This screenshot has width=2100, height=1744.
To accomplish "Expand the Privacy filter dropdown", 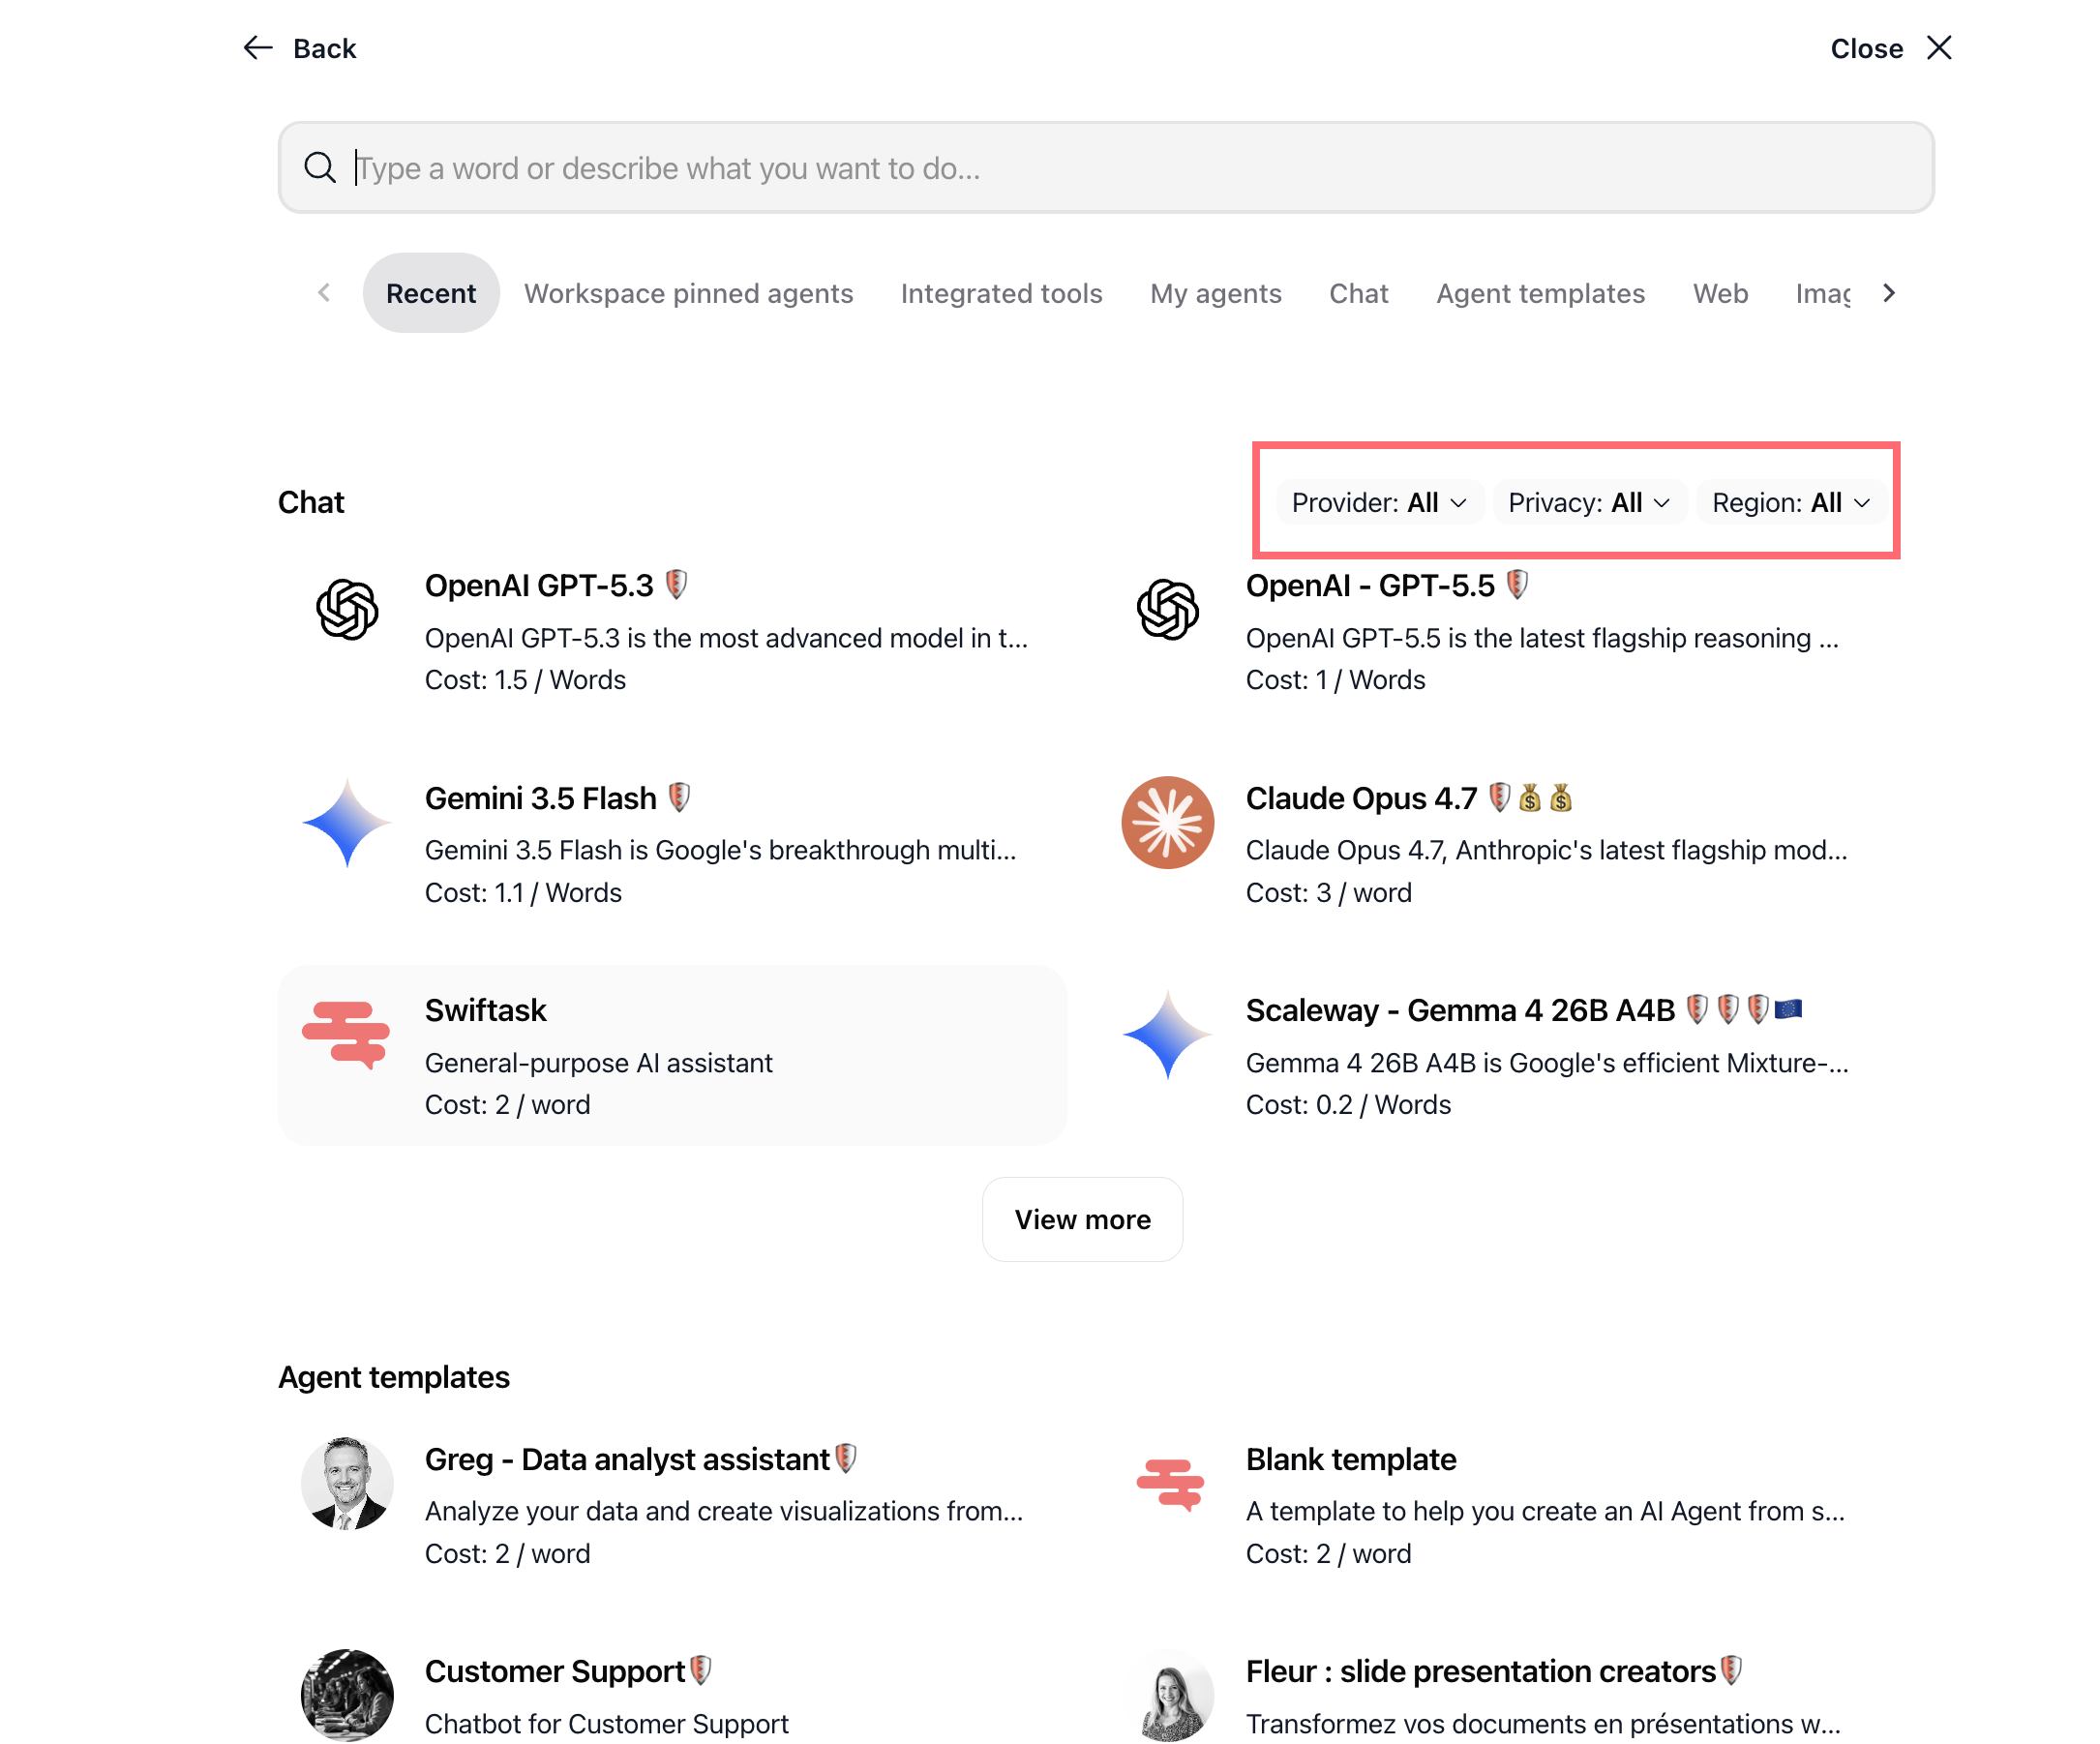I will [x=1589, y=502].
